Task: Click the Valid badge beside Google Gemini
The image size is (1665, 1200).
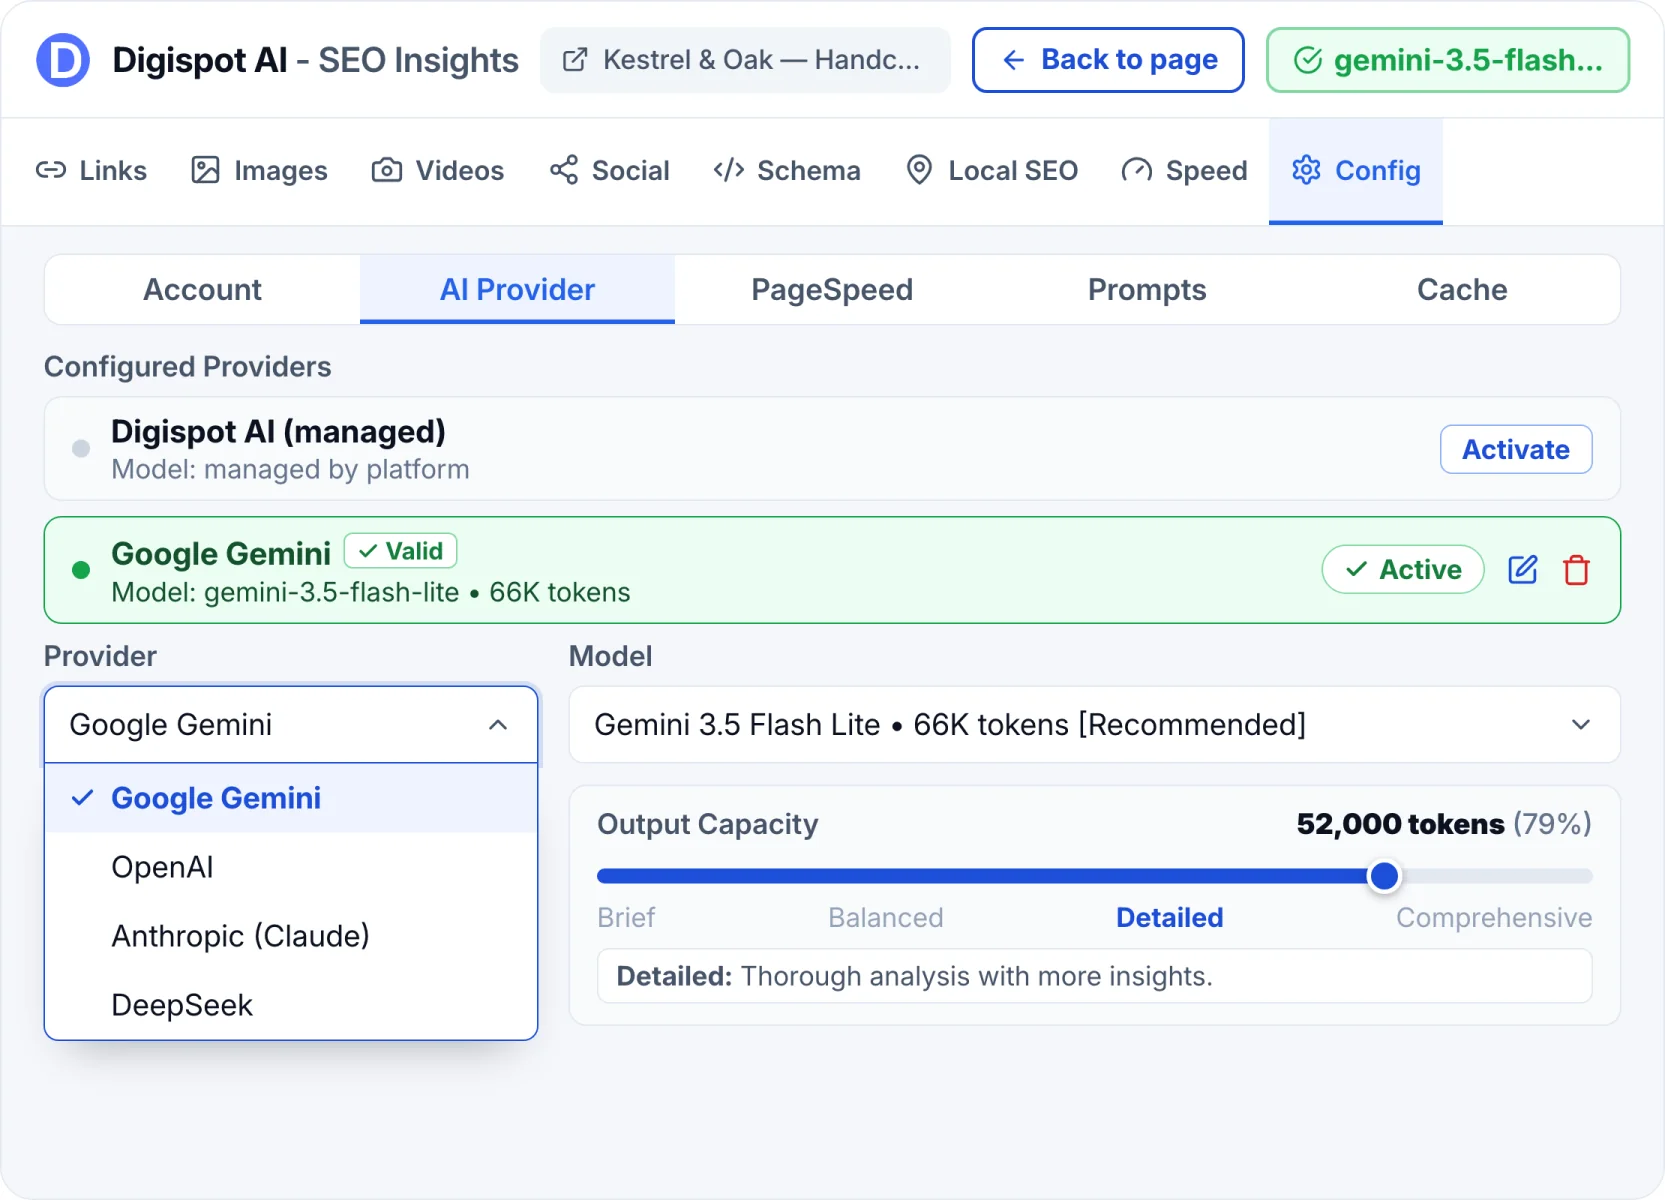Action: tap(401, 551)
